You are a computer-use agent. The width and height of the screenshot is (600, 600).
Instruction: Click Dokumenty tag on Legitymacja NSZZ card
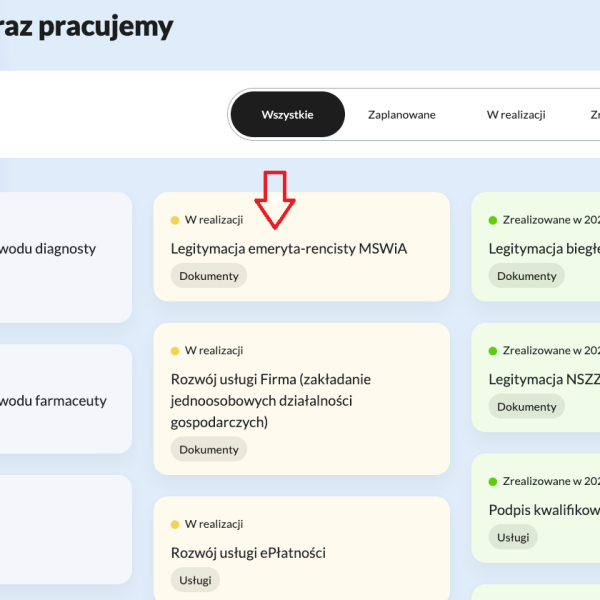click(527, 407)
